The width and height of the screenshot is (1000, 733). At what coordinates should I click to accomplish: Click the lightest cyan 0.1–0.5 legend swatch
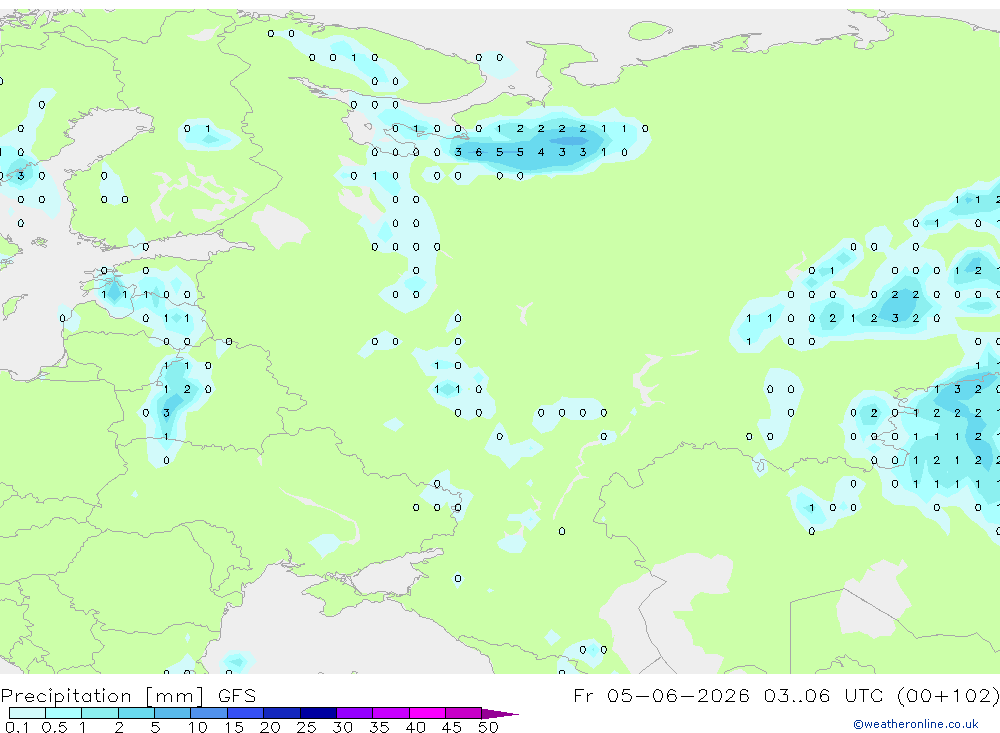click(27, 713)
